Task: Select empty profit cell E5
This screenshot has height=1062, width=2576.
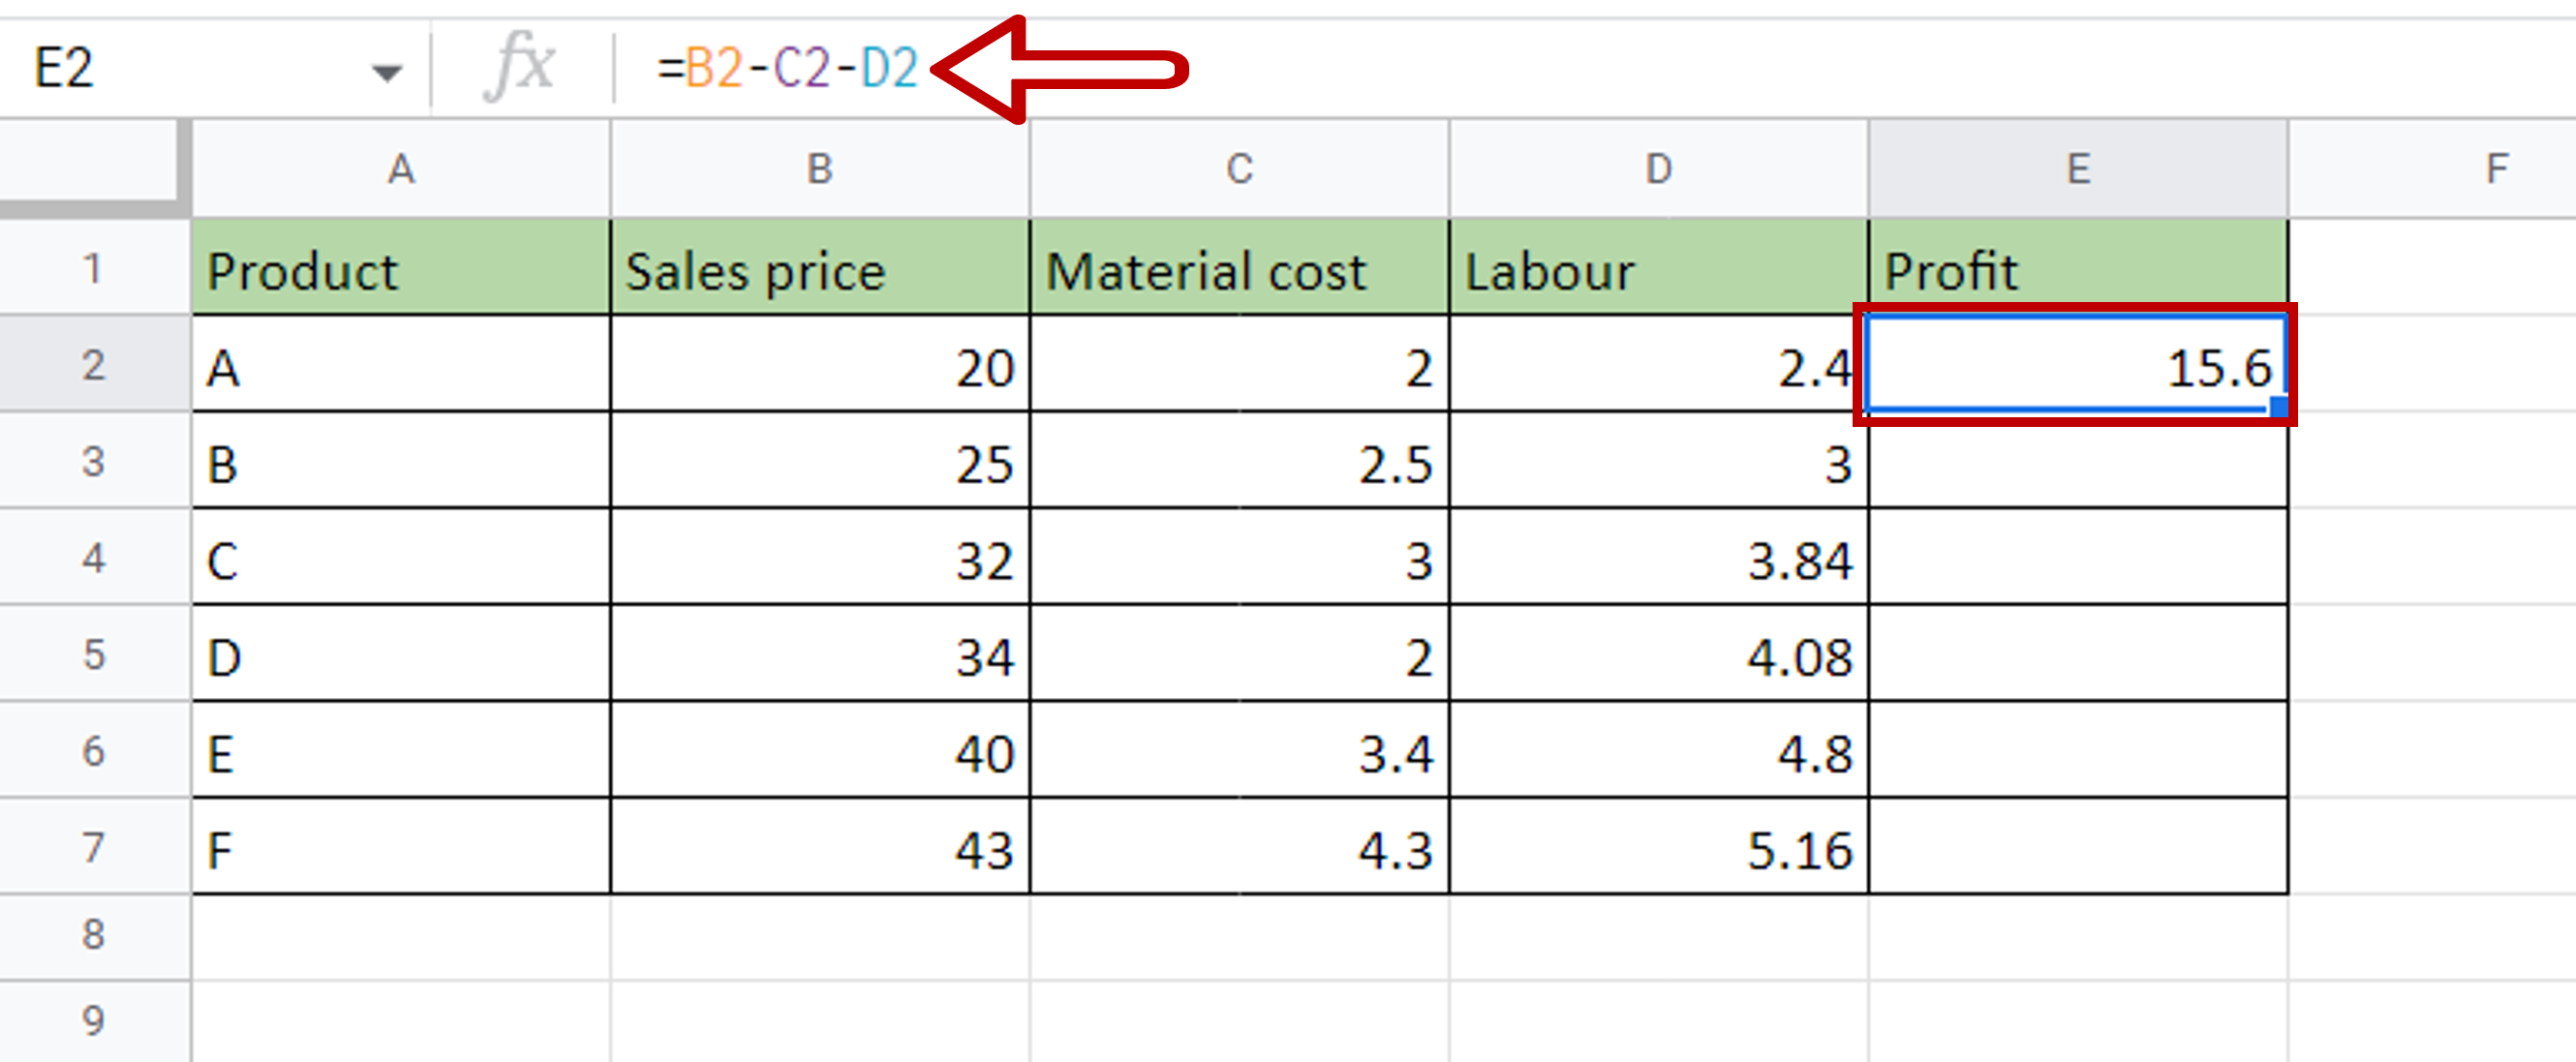Action: [x=2078, y=654]
